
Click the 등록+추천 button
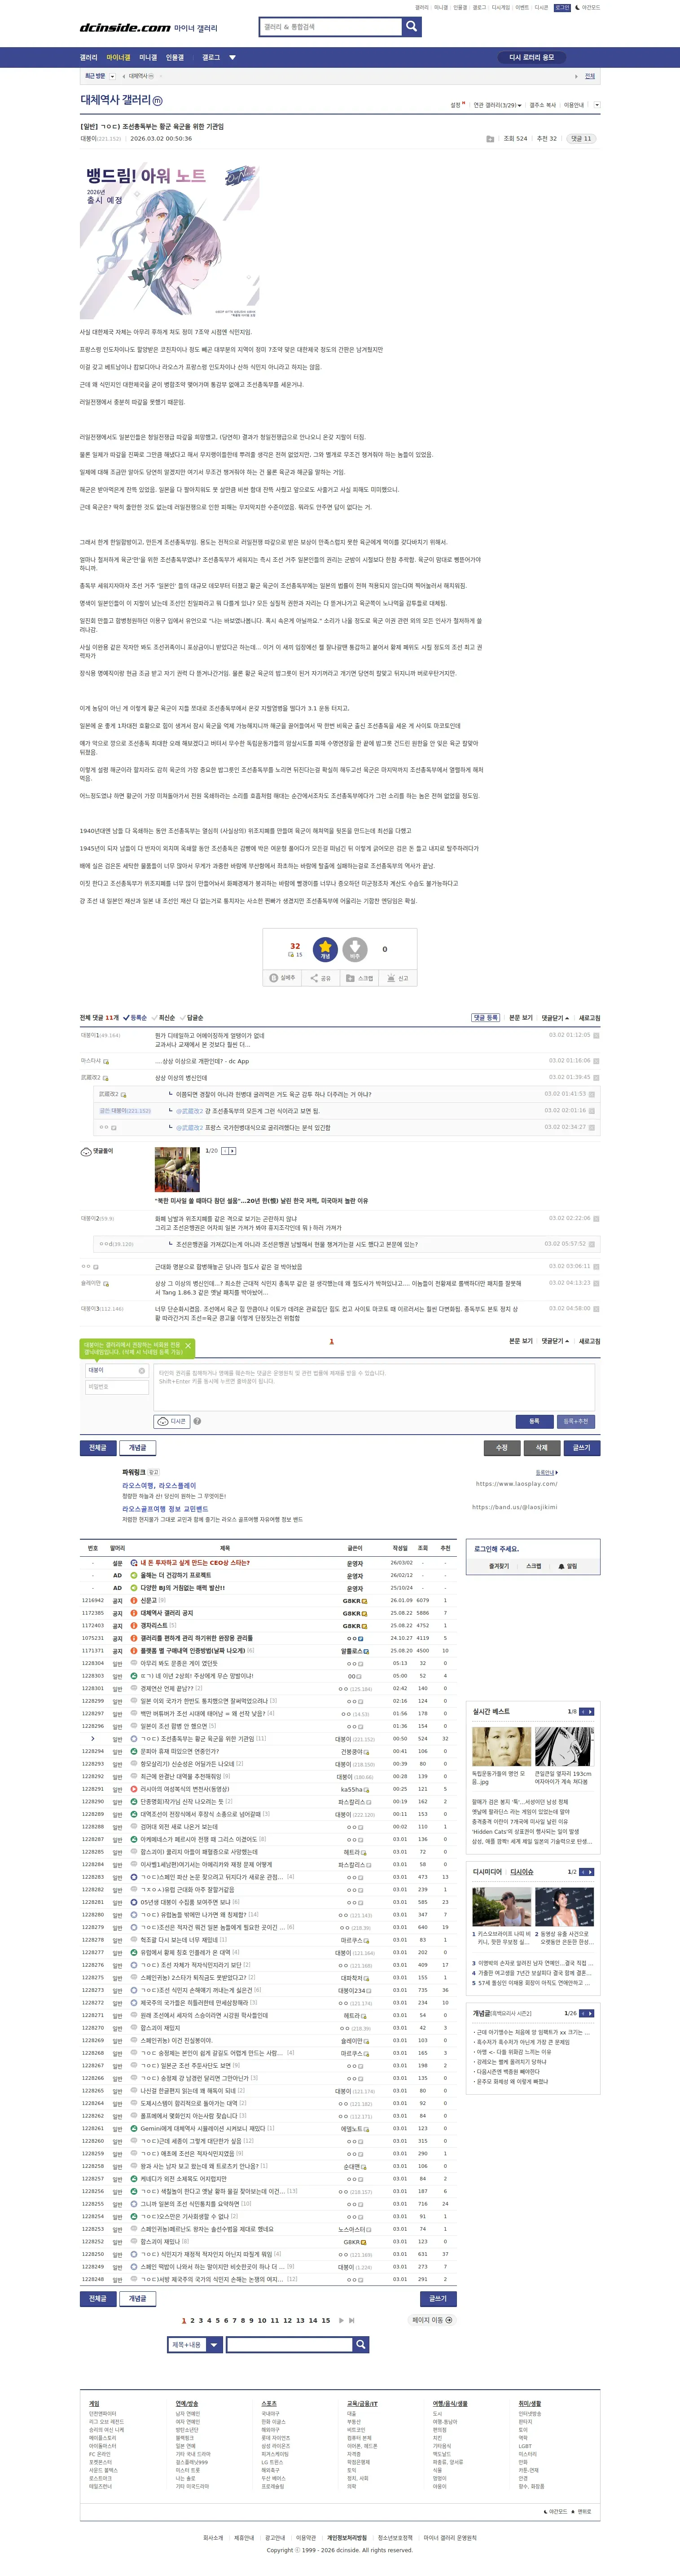(x=576, y=1421)
